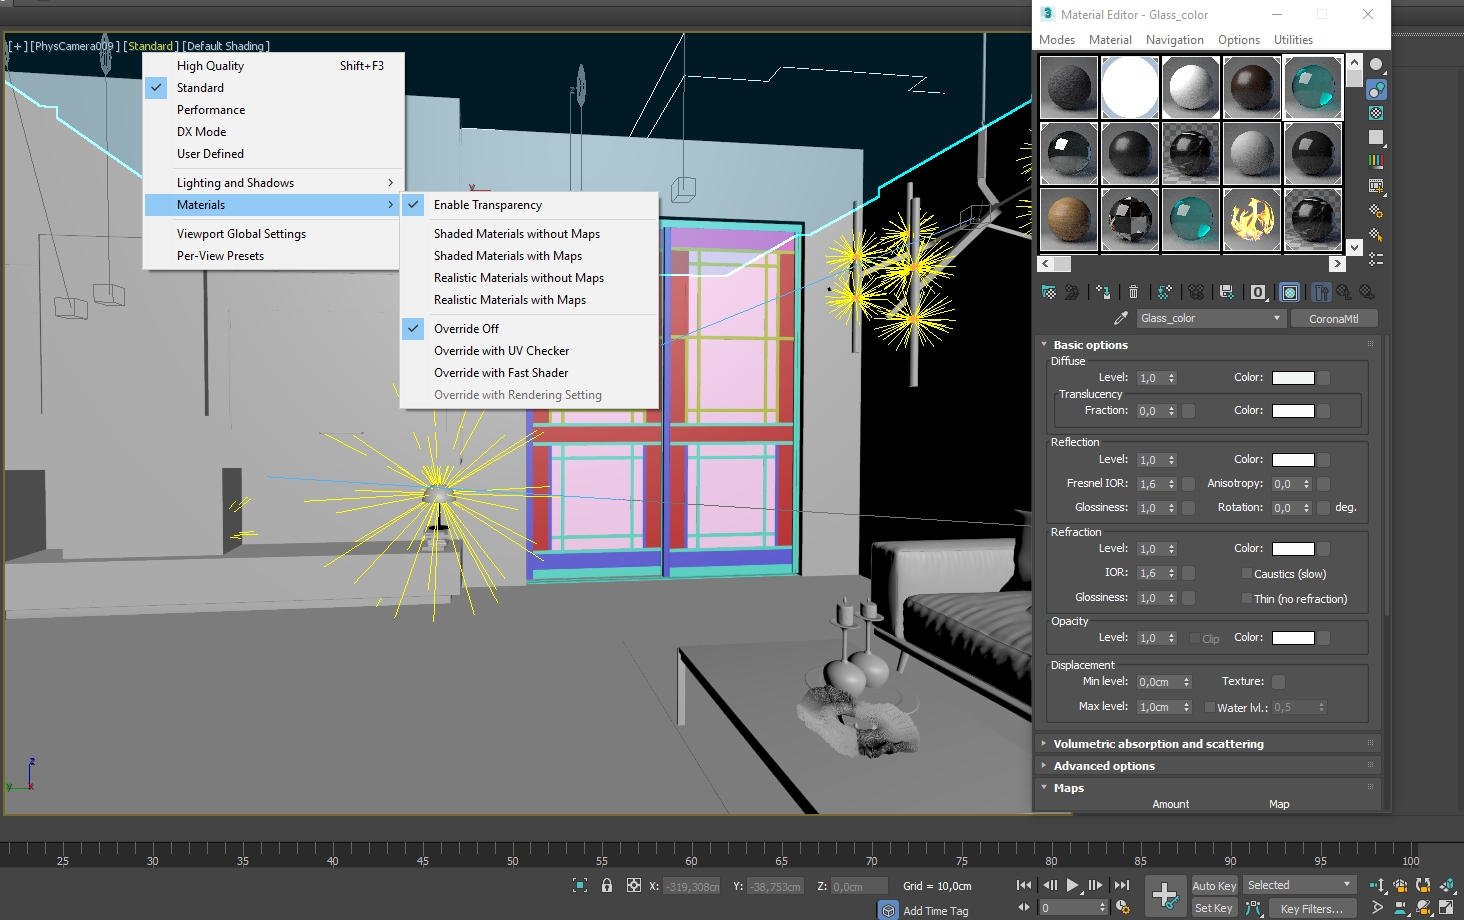Click the Reset Map/Mtl trash icon
Viewport: 1464px width, 920px height.
click(1133, 292)
